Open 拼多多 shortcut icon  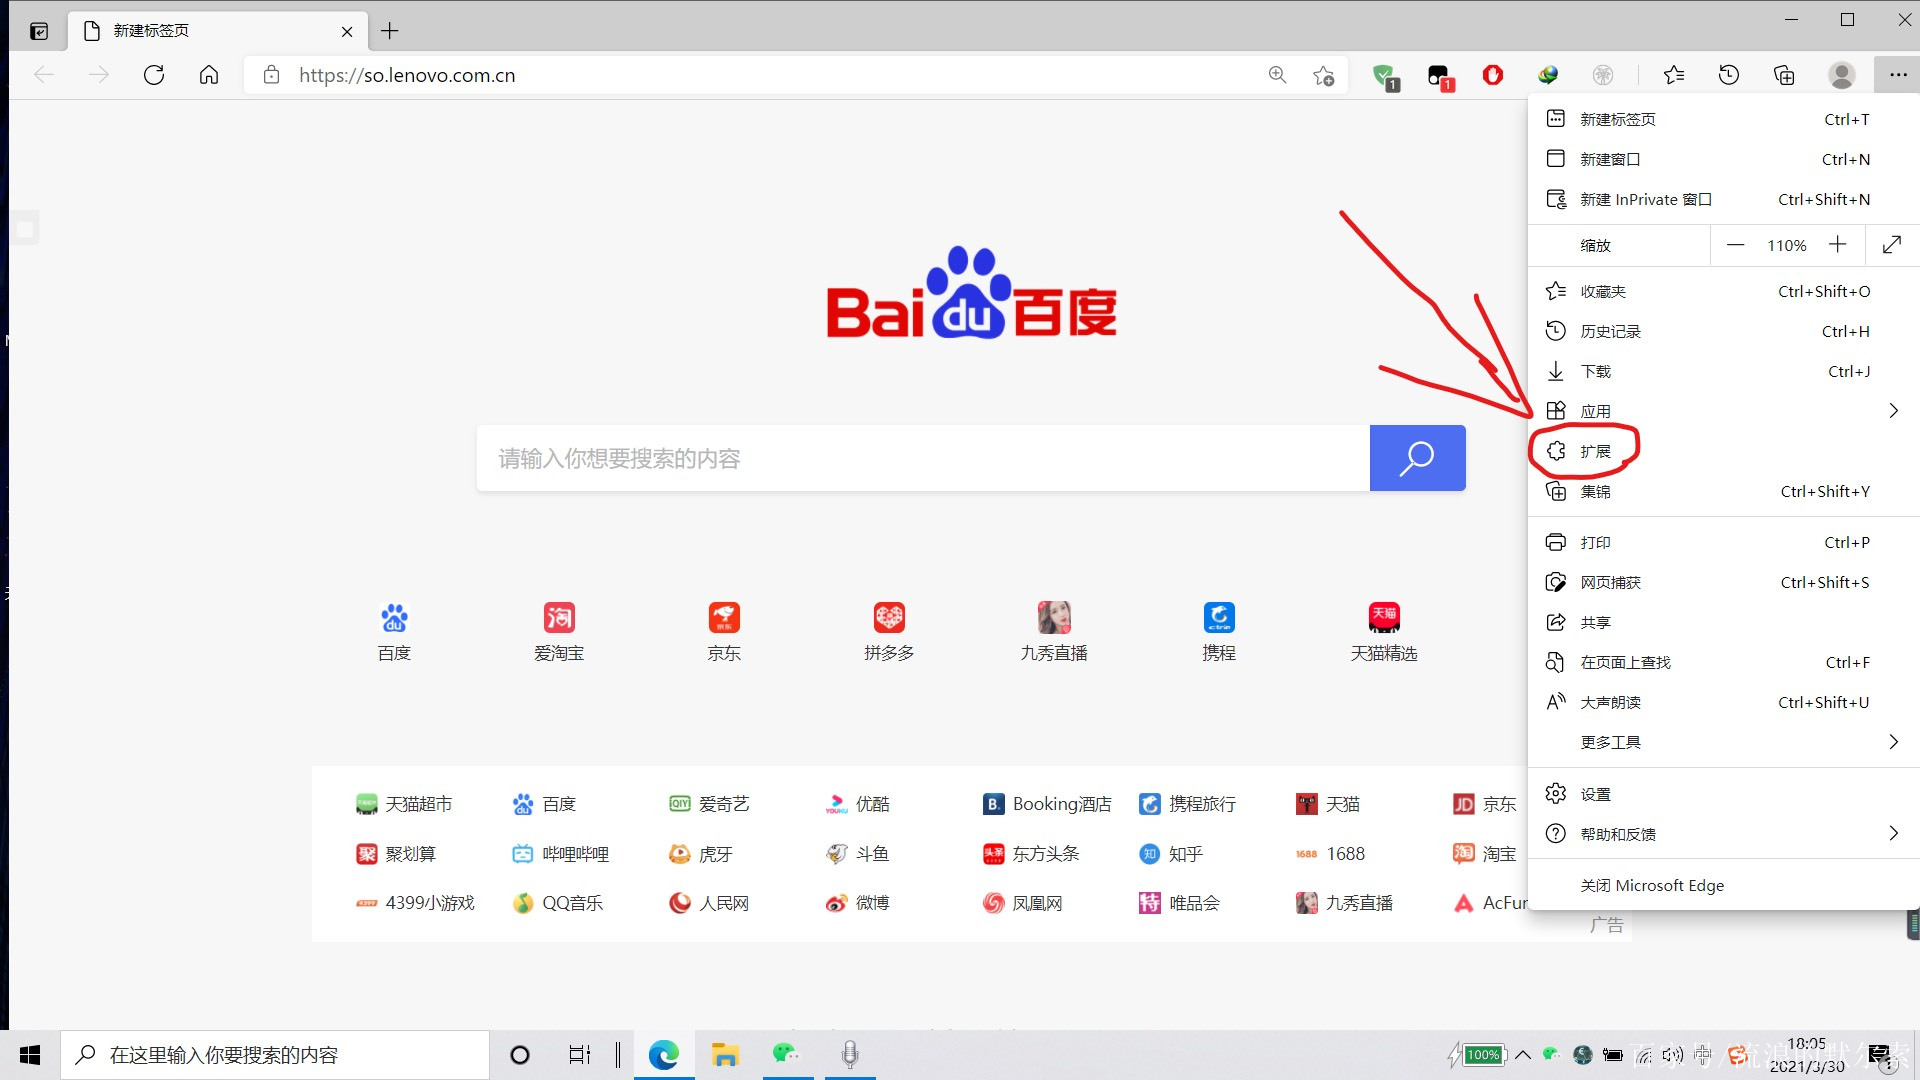click(x=889, y=617)
